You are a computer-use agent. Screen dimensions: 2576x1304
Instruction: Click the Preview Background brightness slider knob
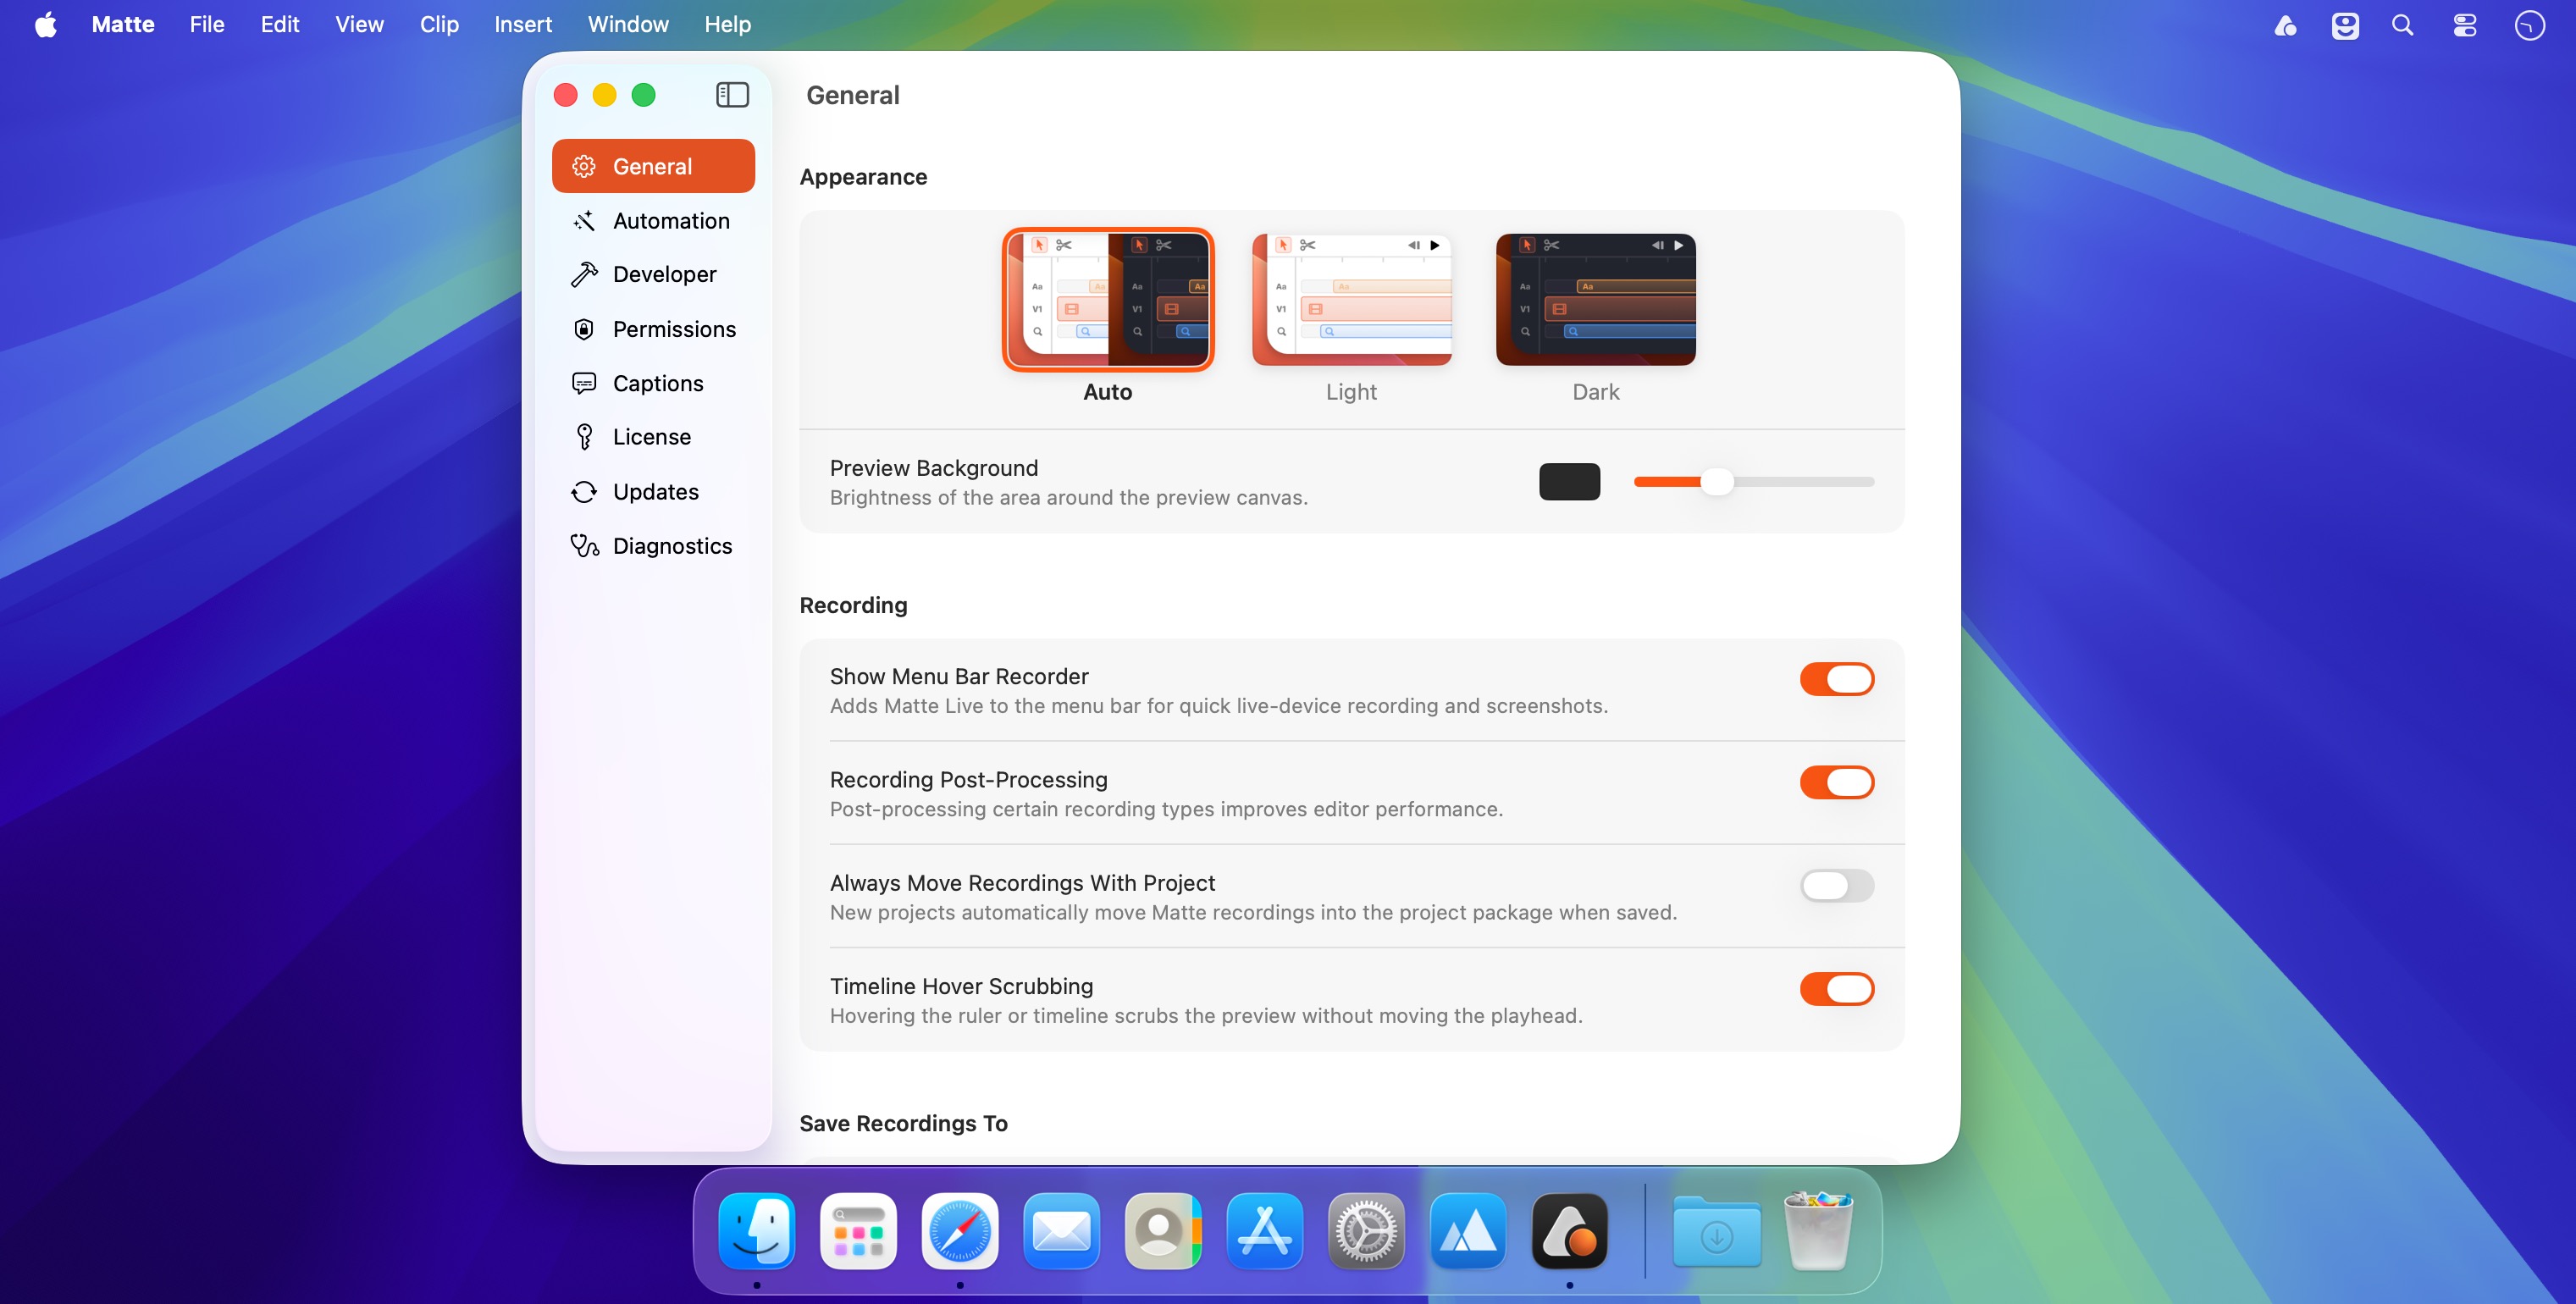click(1717, 482)
